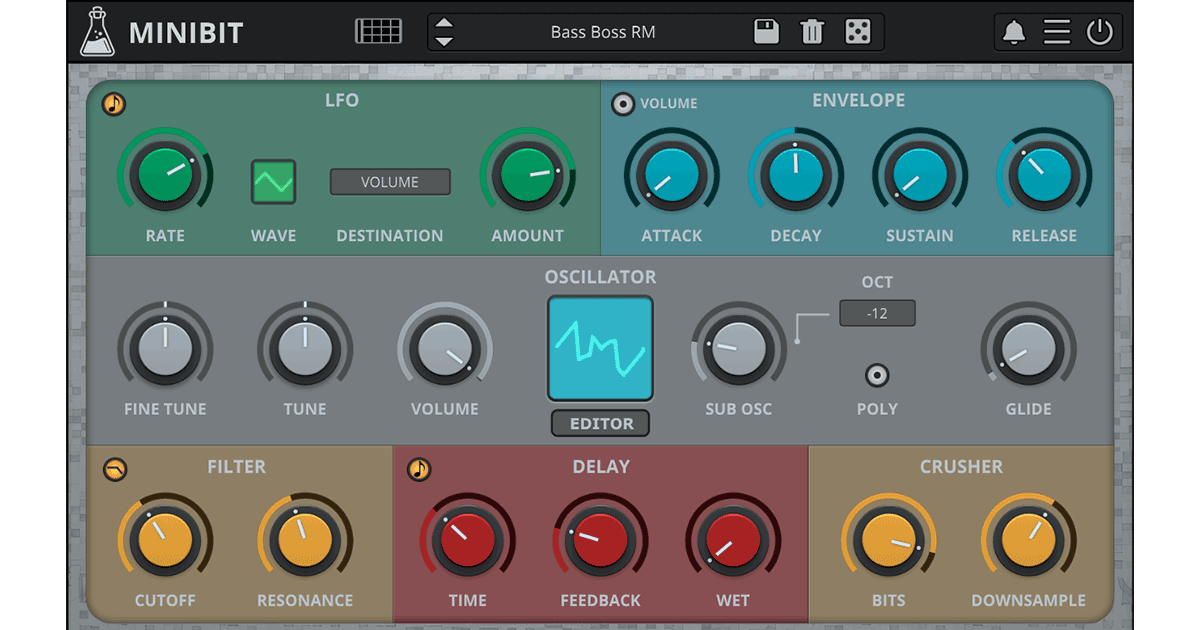Viewport: 1200px width, 630px height.
Task: Open the Bass Boss RM preset menu
Action: click(603, 32)
